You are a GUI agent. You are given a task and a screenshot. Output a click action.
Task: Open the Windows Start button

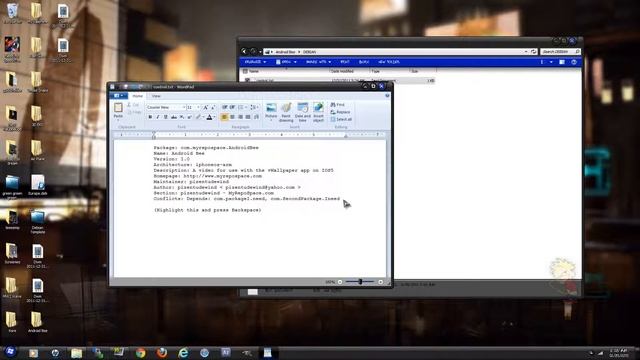pyautogui.click(x=10, y=352)
